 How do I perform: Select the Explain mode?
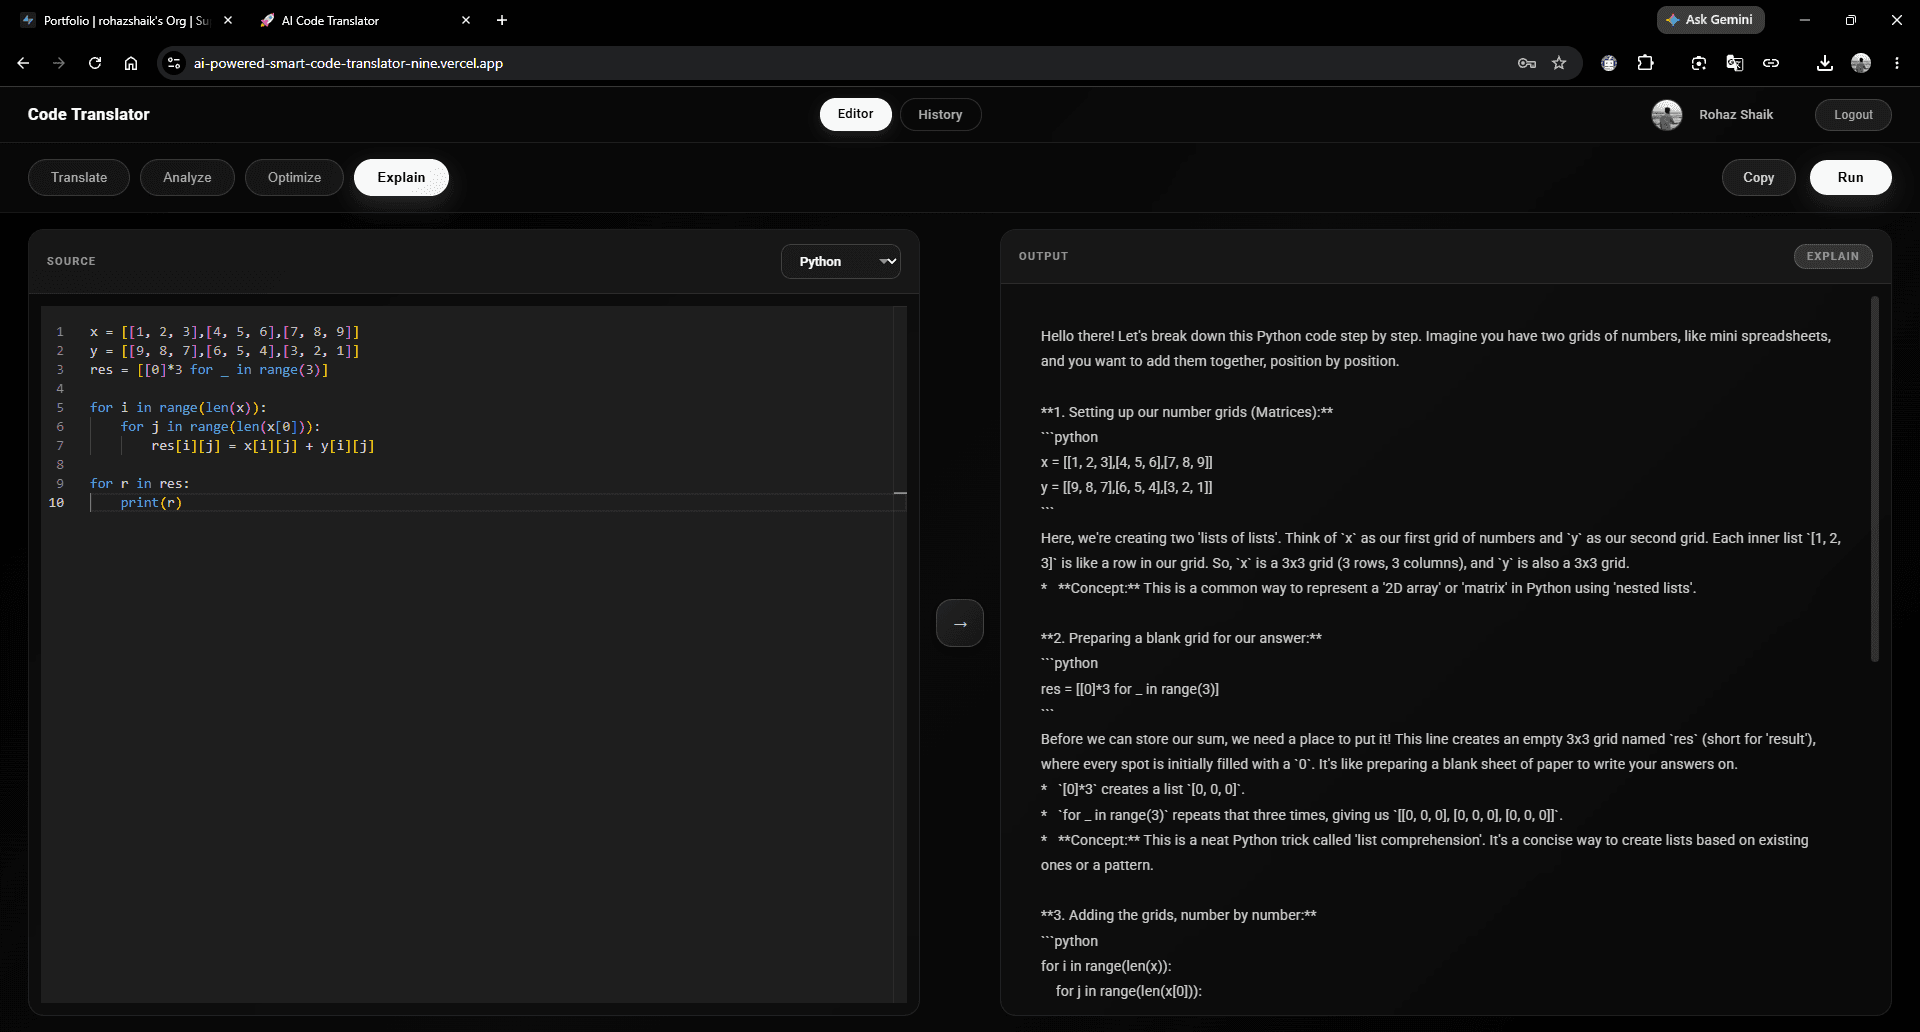pos(401,177)
